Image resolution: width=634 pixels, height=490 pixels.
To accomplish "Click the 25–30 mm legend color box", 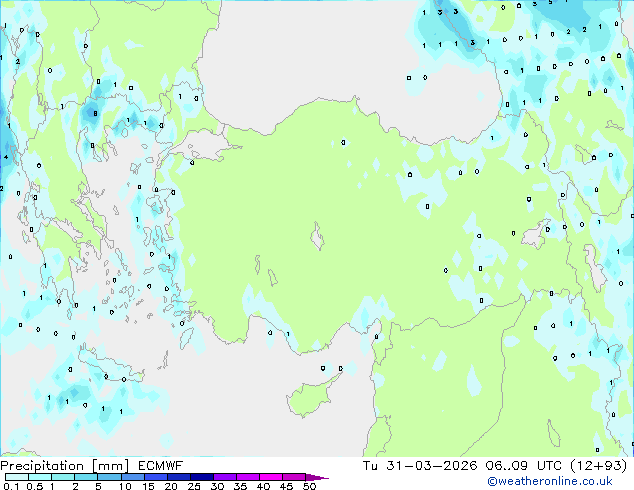I will click(x=202, y=477).
